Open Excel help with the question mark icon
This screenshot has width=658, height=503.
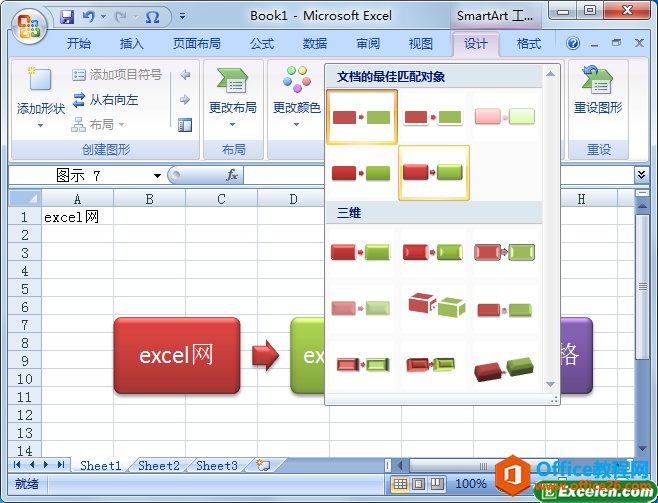[573, 43]
